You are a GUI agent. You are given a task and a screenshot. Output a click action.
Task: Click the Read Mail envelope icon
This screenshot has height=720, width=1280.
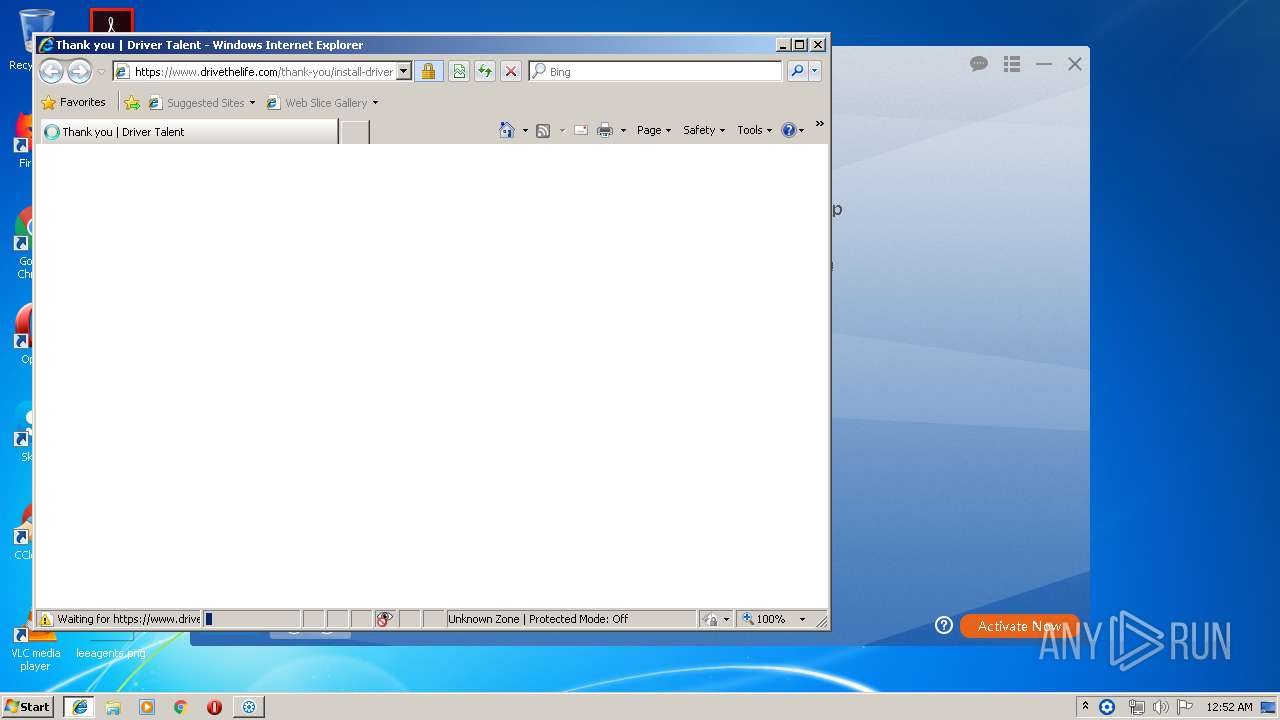coord(581,131)
